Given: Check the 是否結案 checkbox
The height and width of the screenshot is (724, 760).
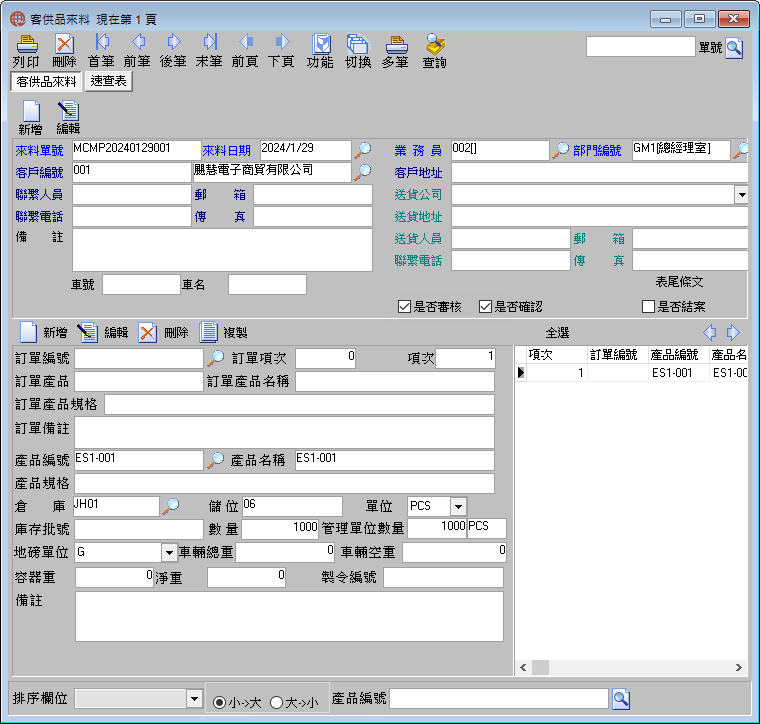Looking at the screenshot, I should [648, 307].
